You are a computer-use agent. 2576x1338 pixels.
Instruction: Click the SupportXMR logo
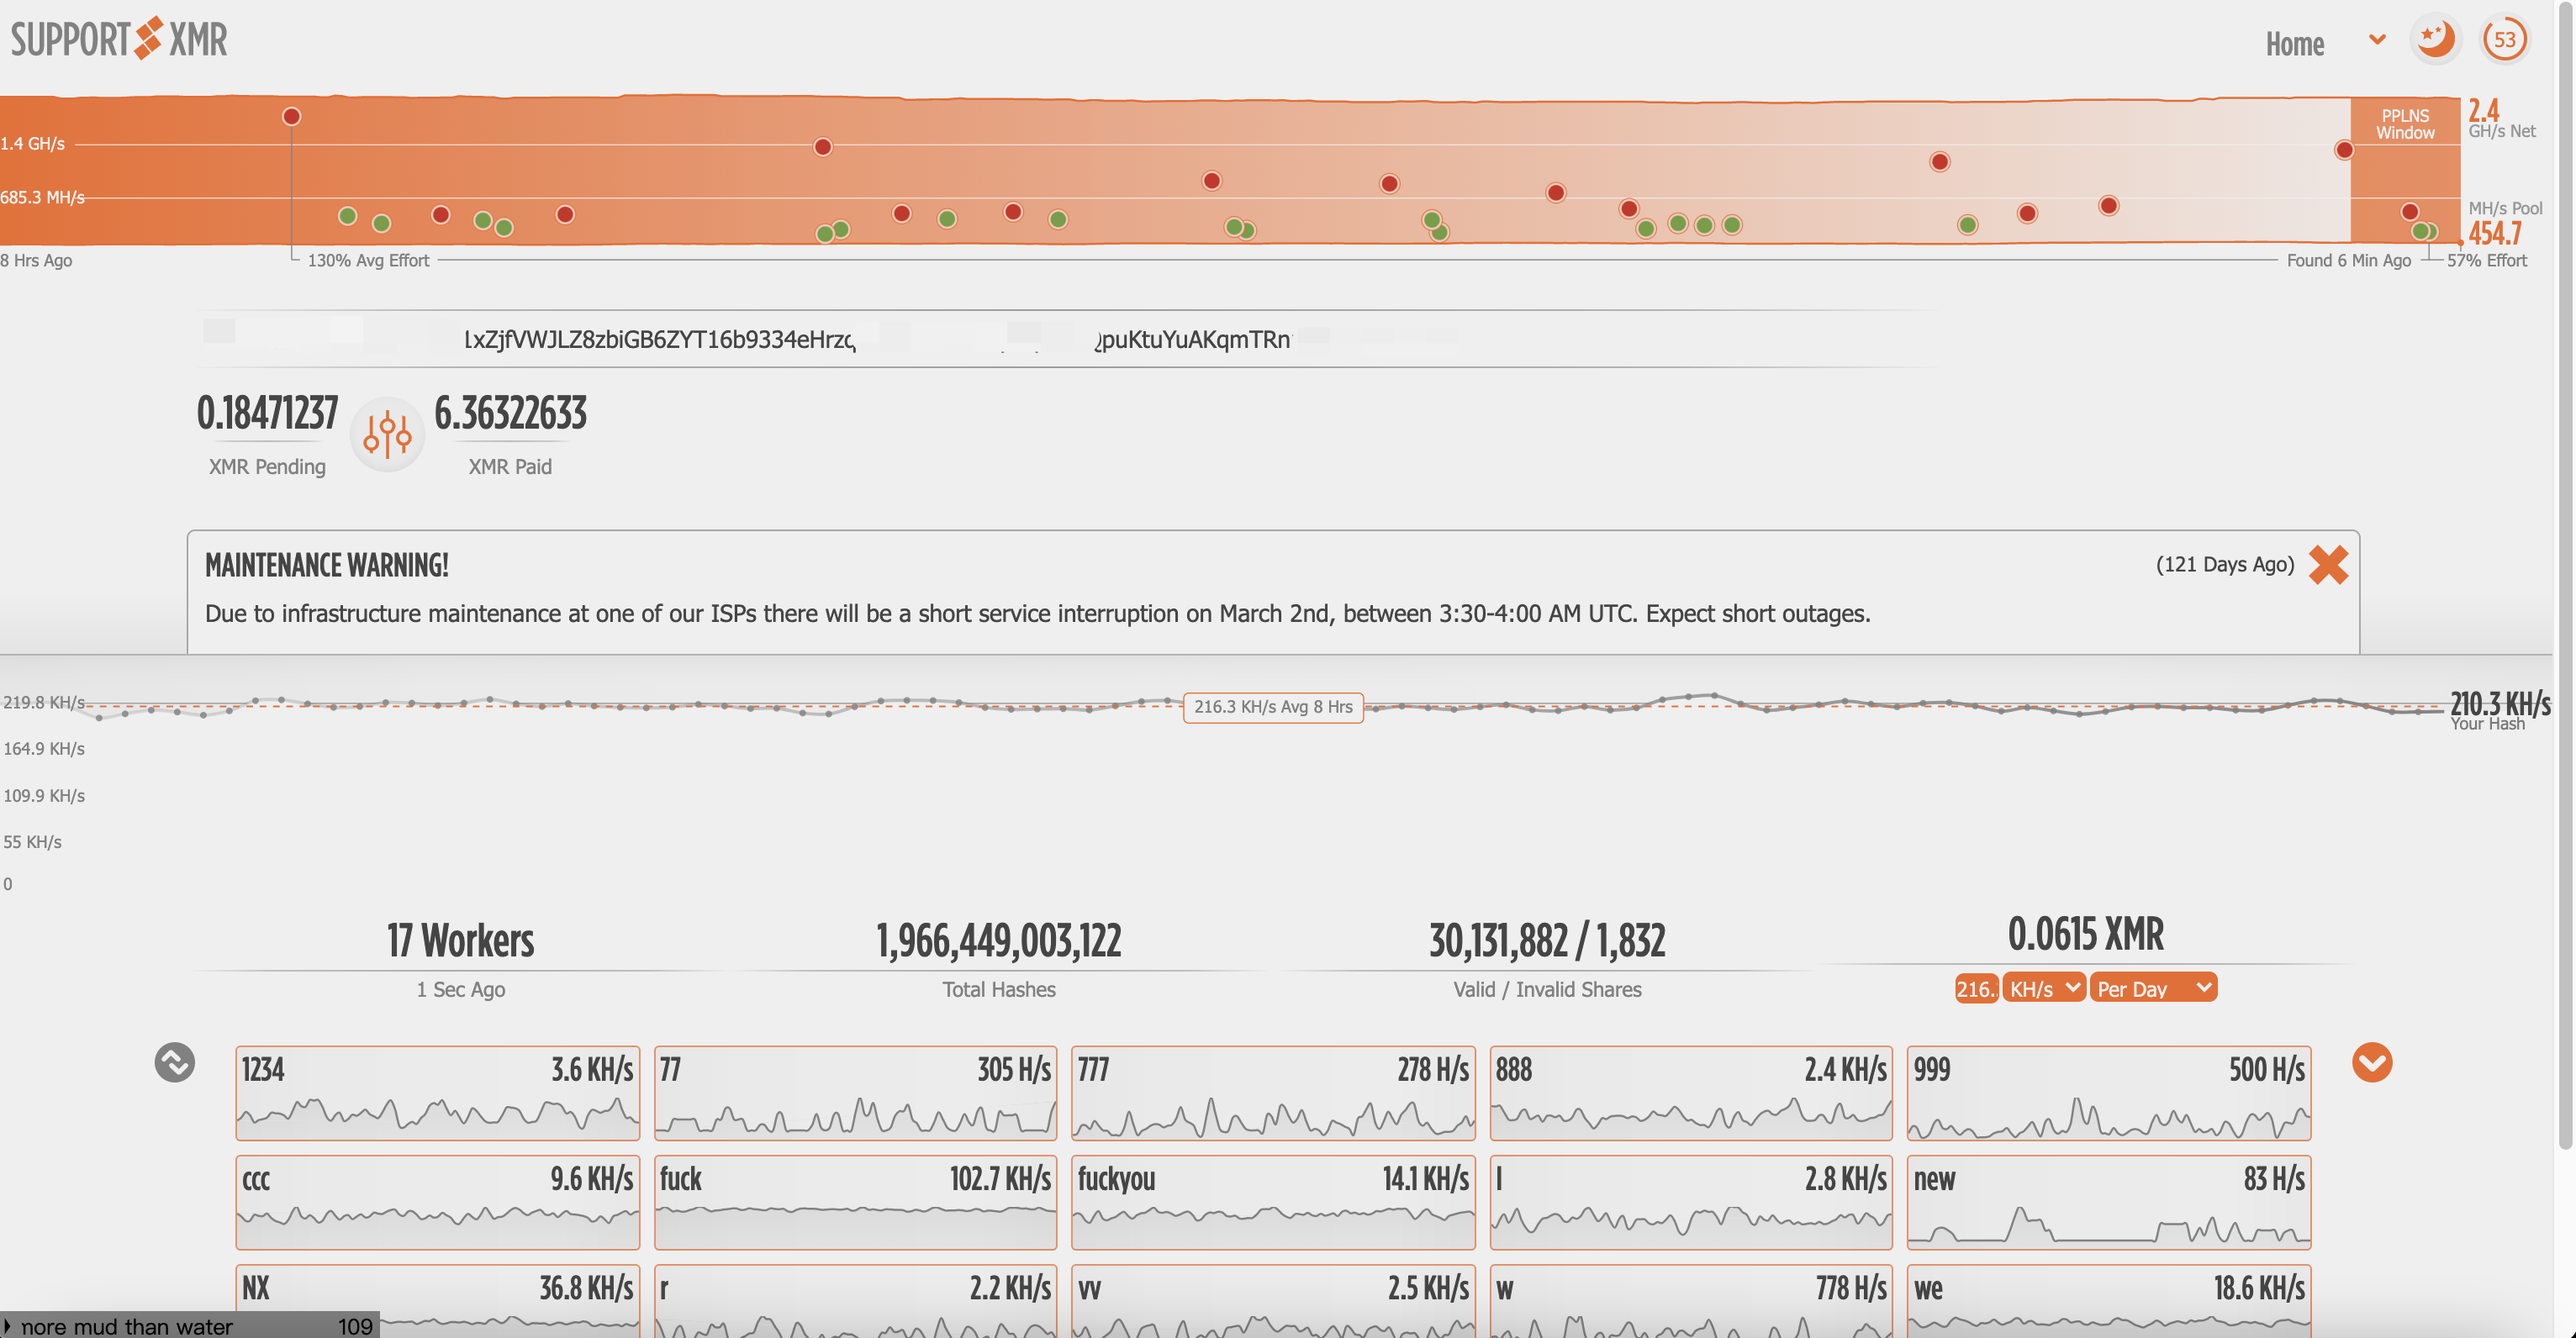119,39
